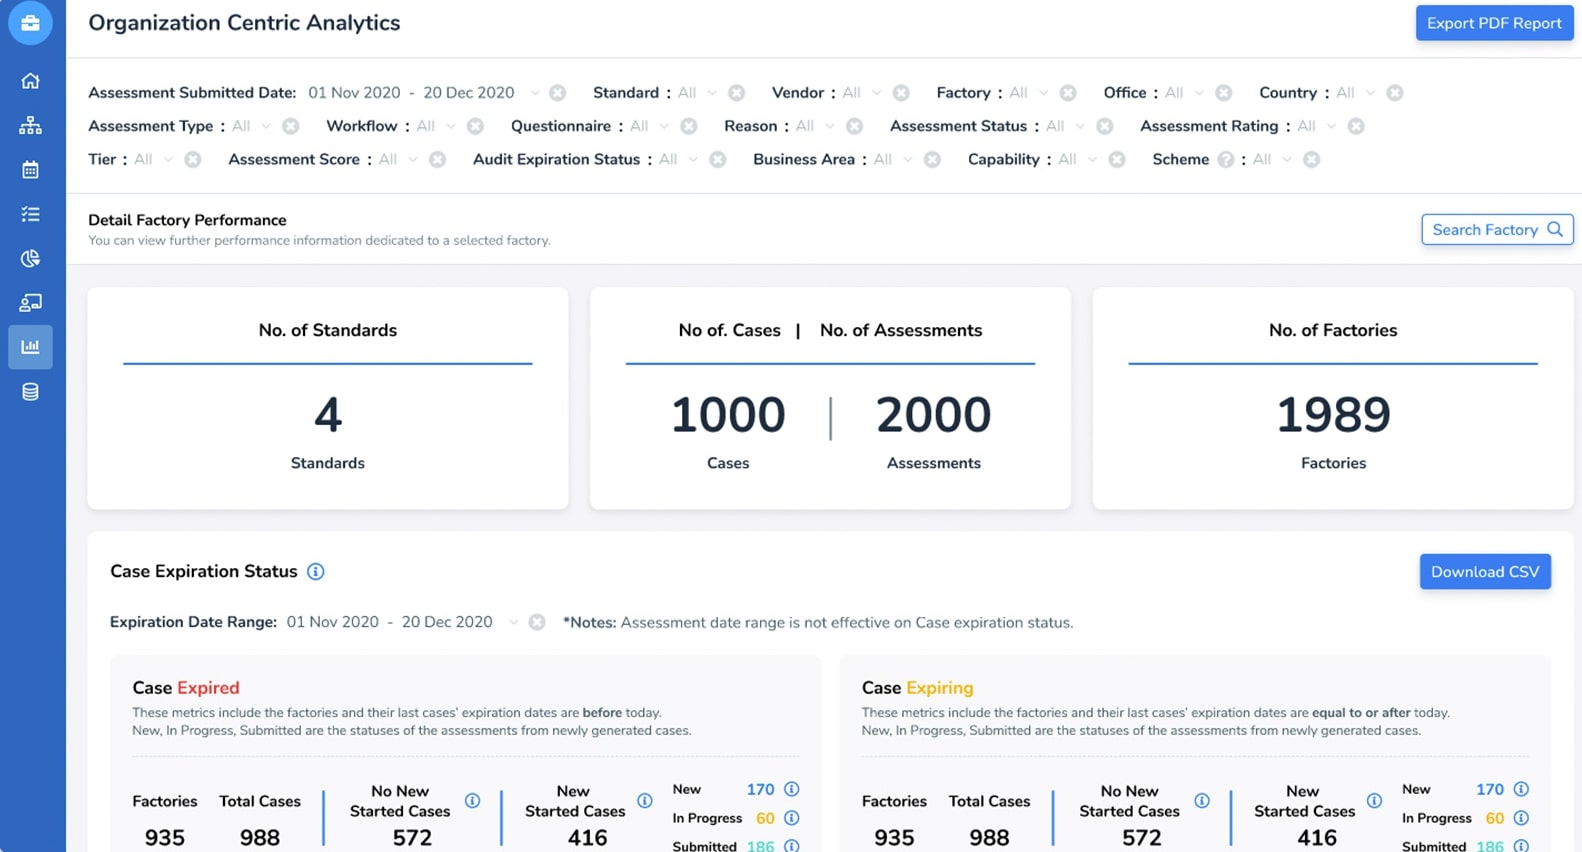Select the bar chart analytics sidebar icon
The height and width of the screenshot is (852, 1582).
tap(30, 347)
